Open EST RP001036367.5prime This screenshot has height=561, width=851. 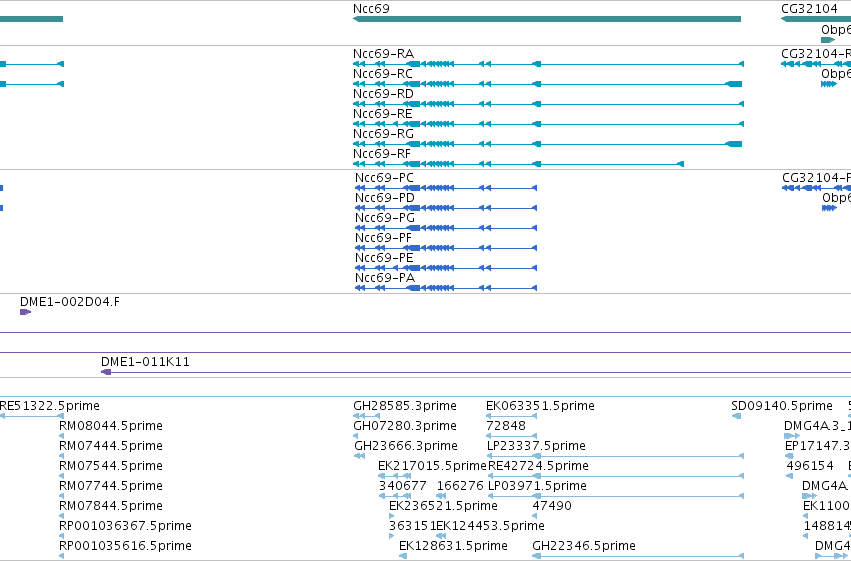(125, 527)
